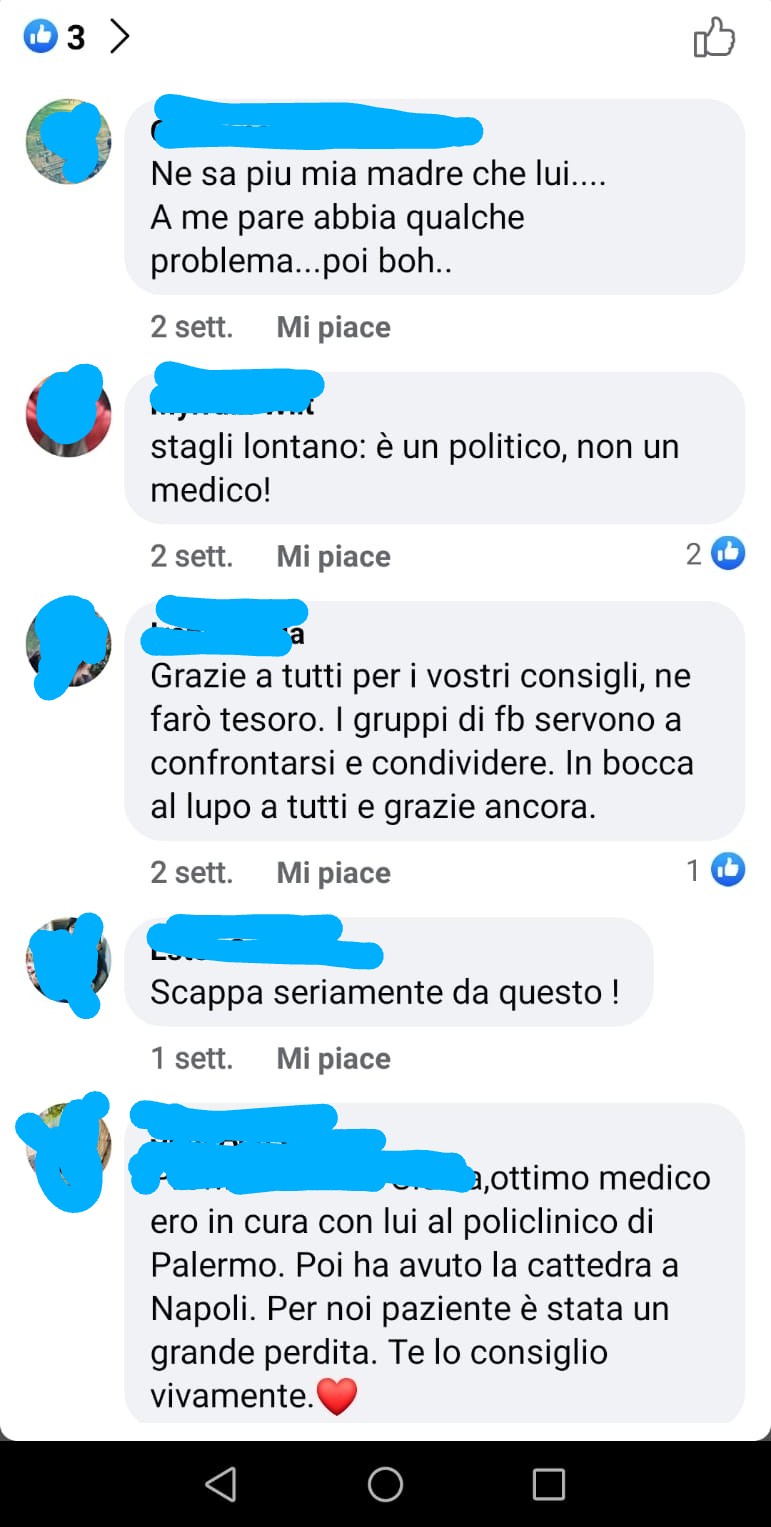Open avatar beside 'Grazie a tutti' comment
The height and width of the screenshot is (1527, 771).
tap(68, 643)
